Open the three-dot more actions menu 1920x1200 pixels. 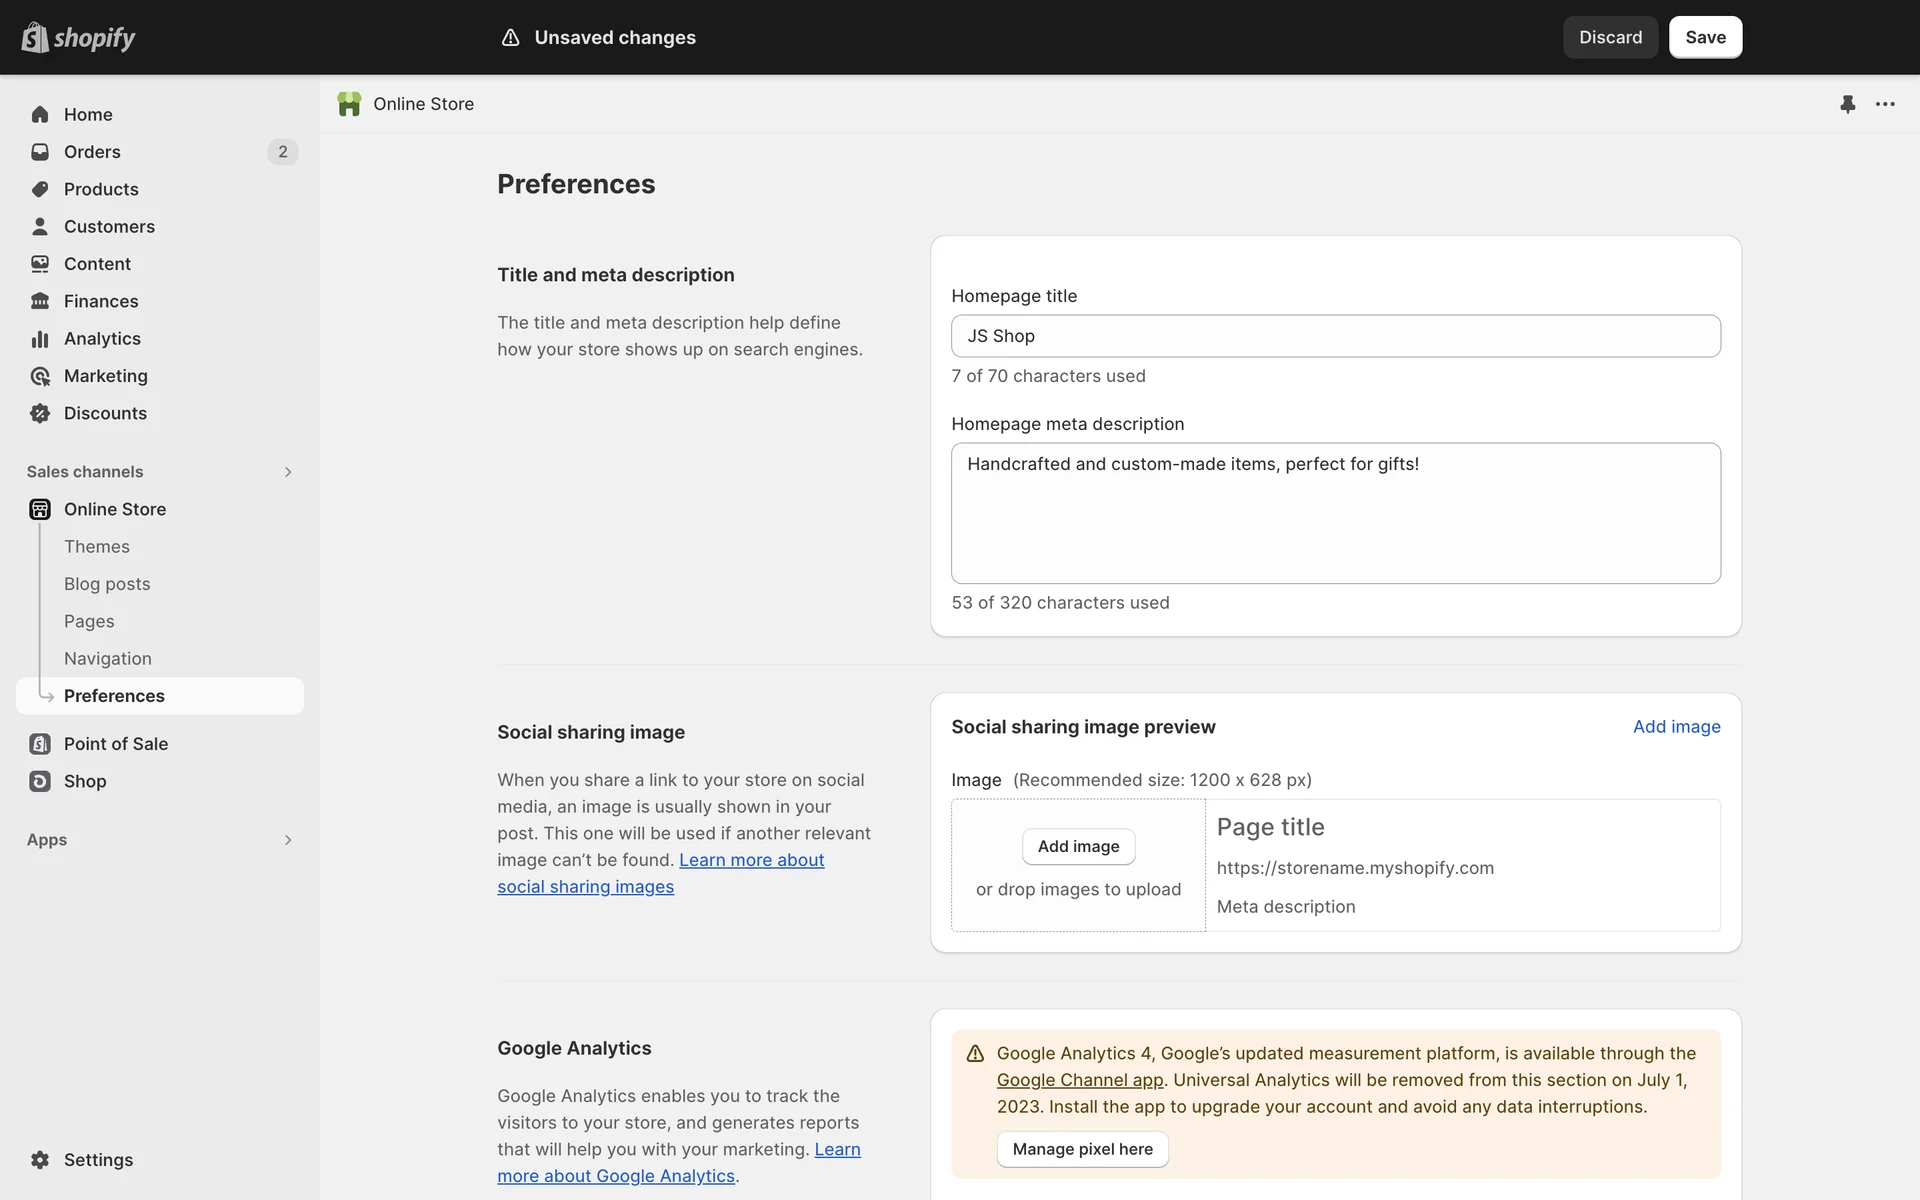coord(1885,104)
